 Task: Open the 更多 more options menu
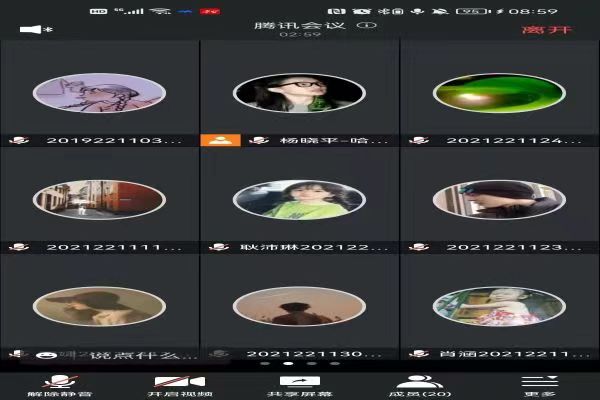click(x=539, y=384)
